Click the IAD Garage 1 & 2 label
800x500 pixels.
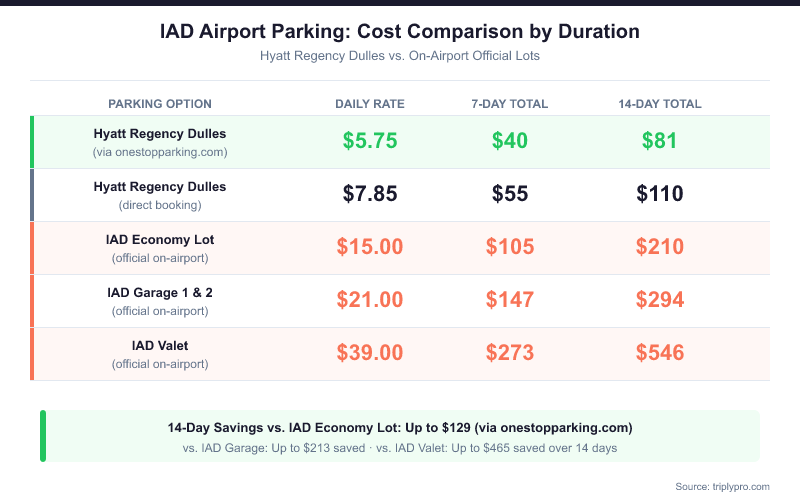tap(160, 301)
